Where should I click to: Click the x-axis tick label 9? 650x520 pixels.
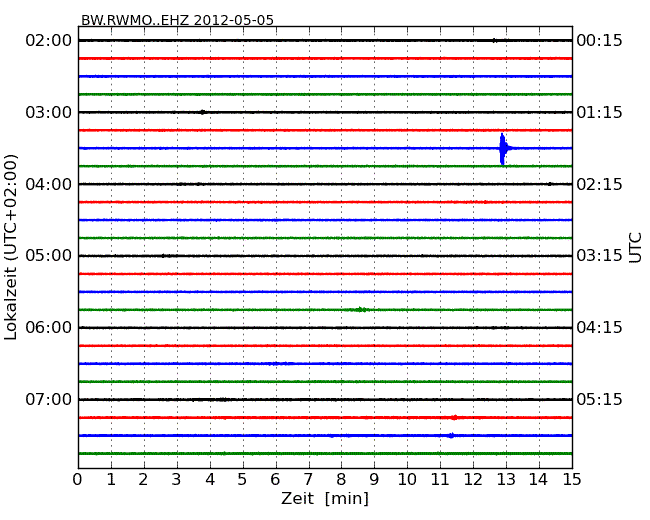pyautogui.click(x=374, y=480)
